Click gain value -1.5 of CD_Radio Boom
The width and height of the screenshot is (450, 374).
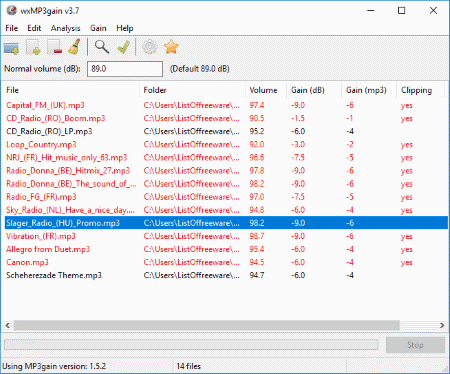pos(298,118)
